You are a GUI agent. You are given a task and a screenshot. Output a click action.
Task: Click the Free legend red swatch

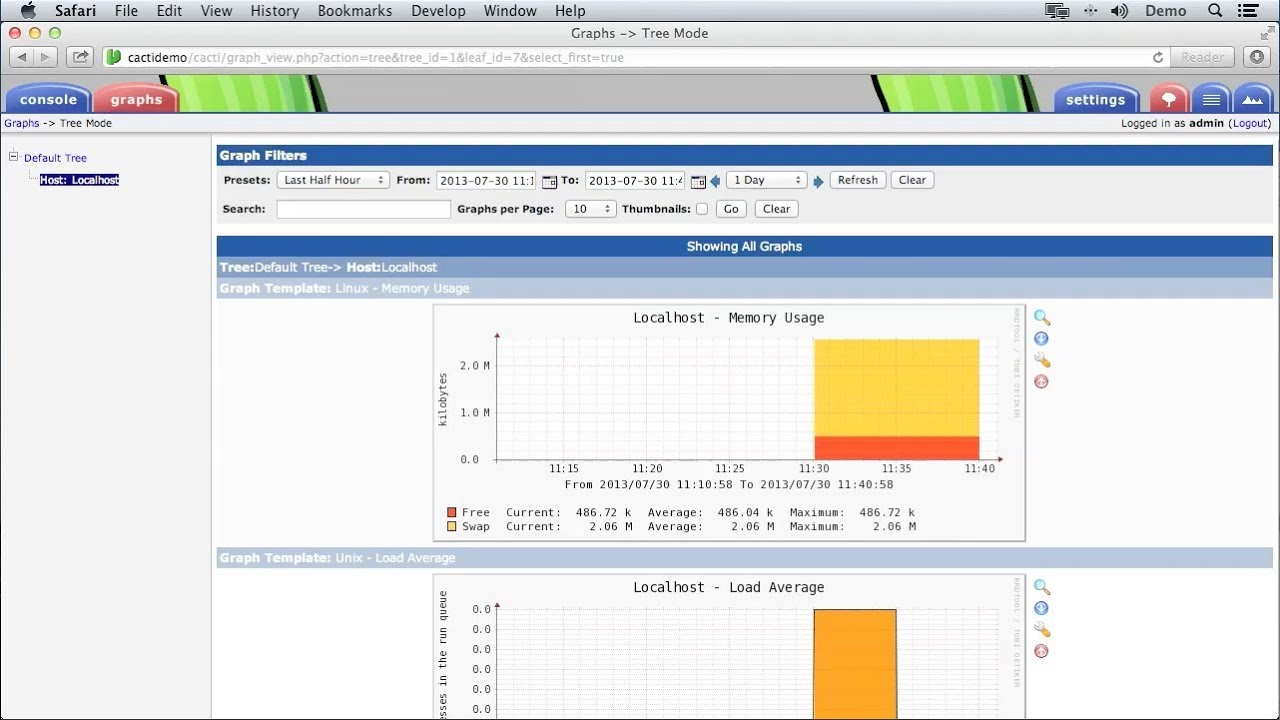[x=452, y=512]
